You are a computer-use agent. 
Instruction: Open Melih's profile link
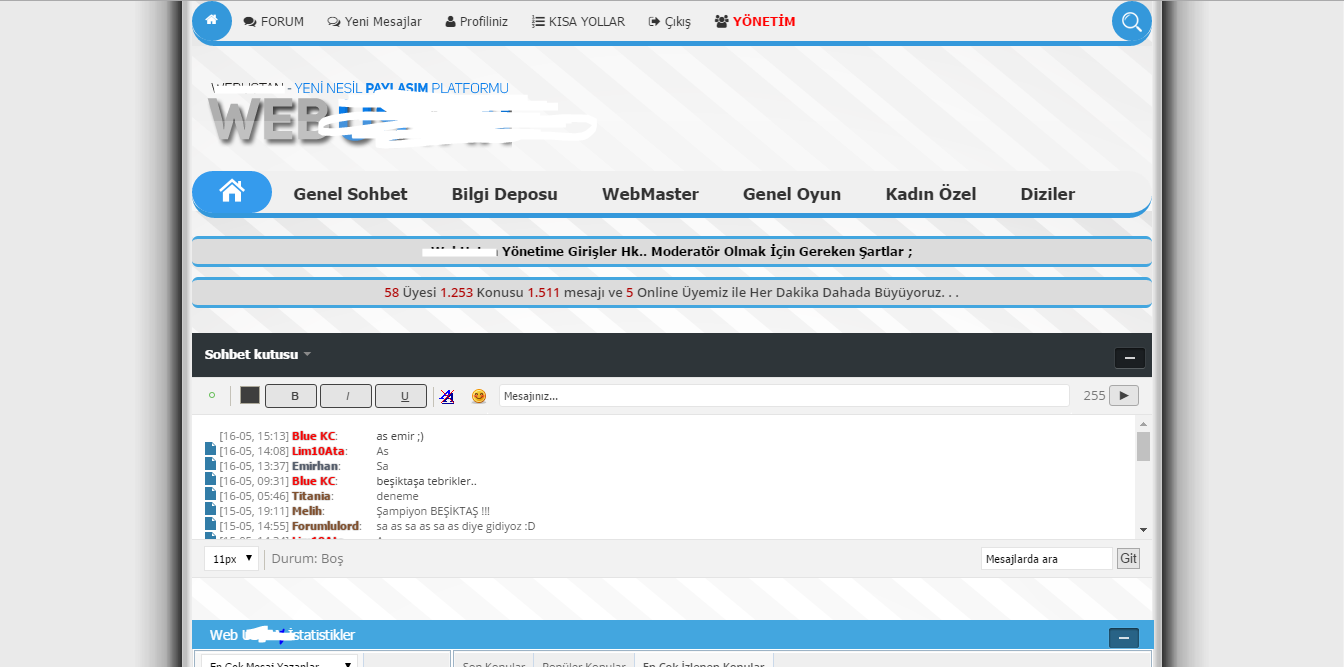pyautogui.click(x=307, y=511)
